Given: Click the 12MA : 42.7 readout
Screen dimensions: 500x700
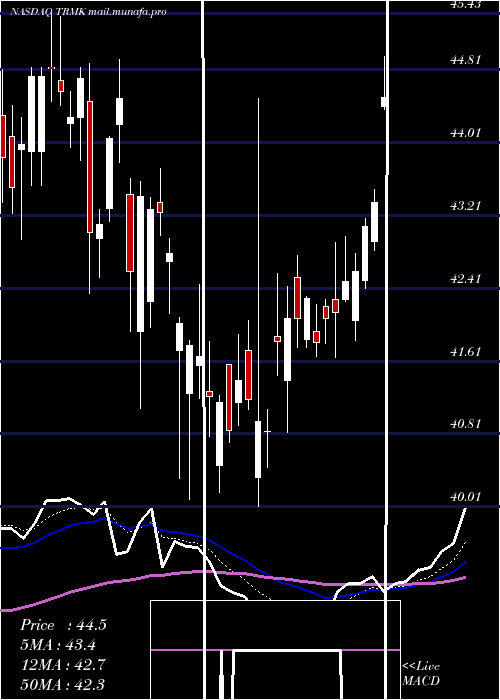Looking at the screenshot, I should pos(63,664).
